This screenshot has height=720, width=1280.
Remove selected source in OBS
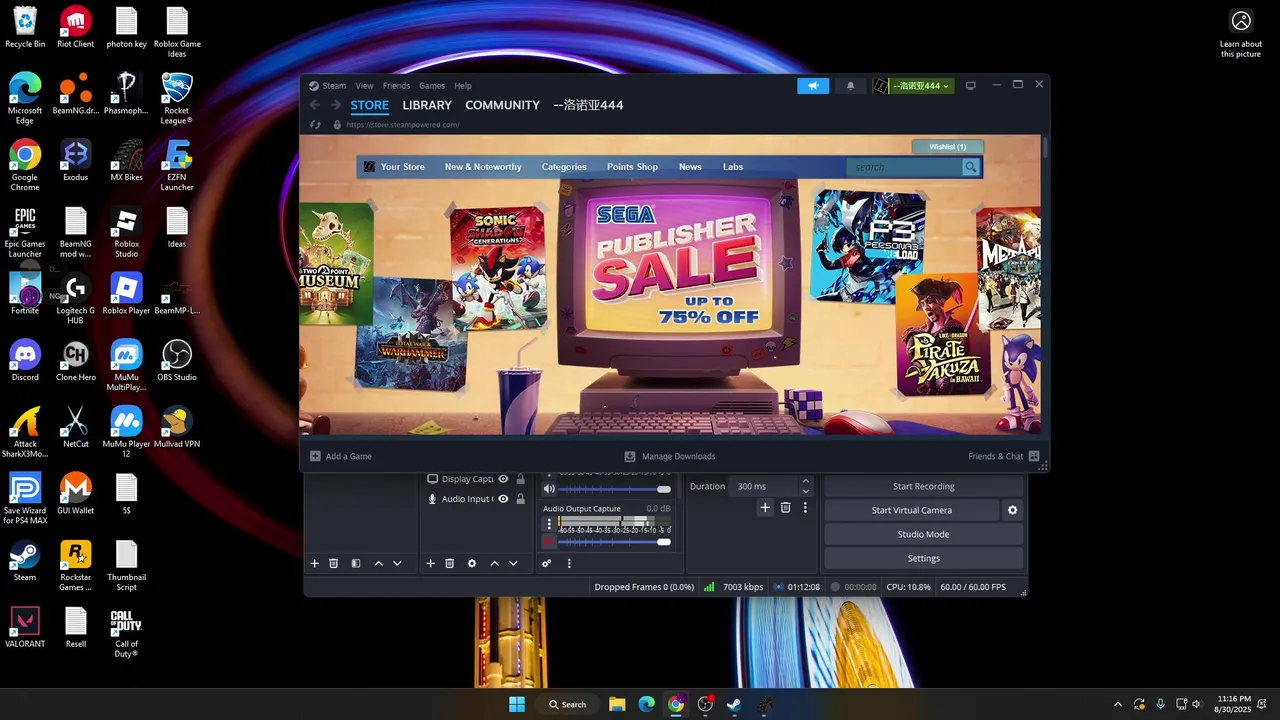point(450,564)
